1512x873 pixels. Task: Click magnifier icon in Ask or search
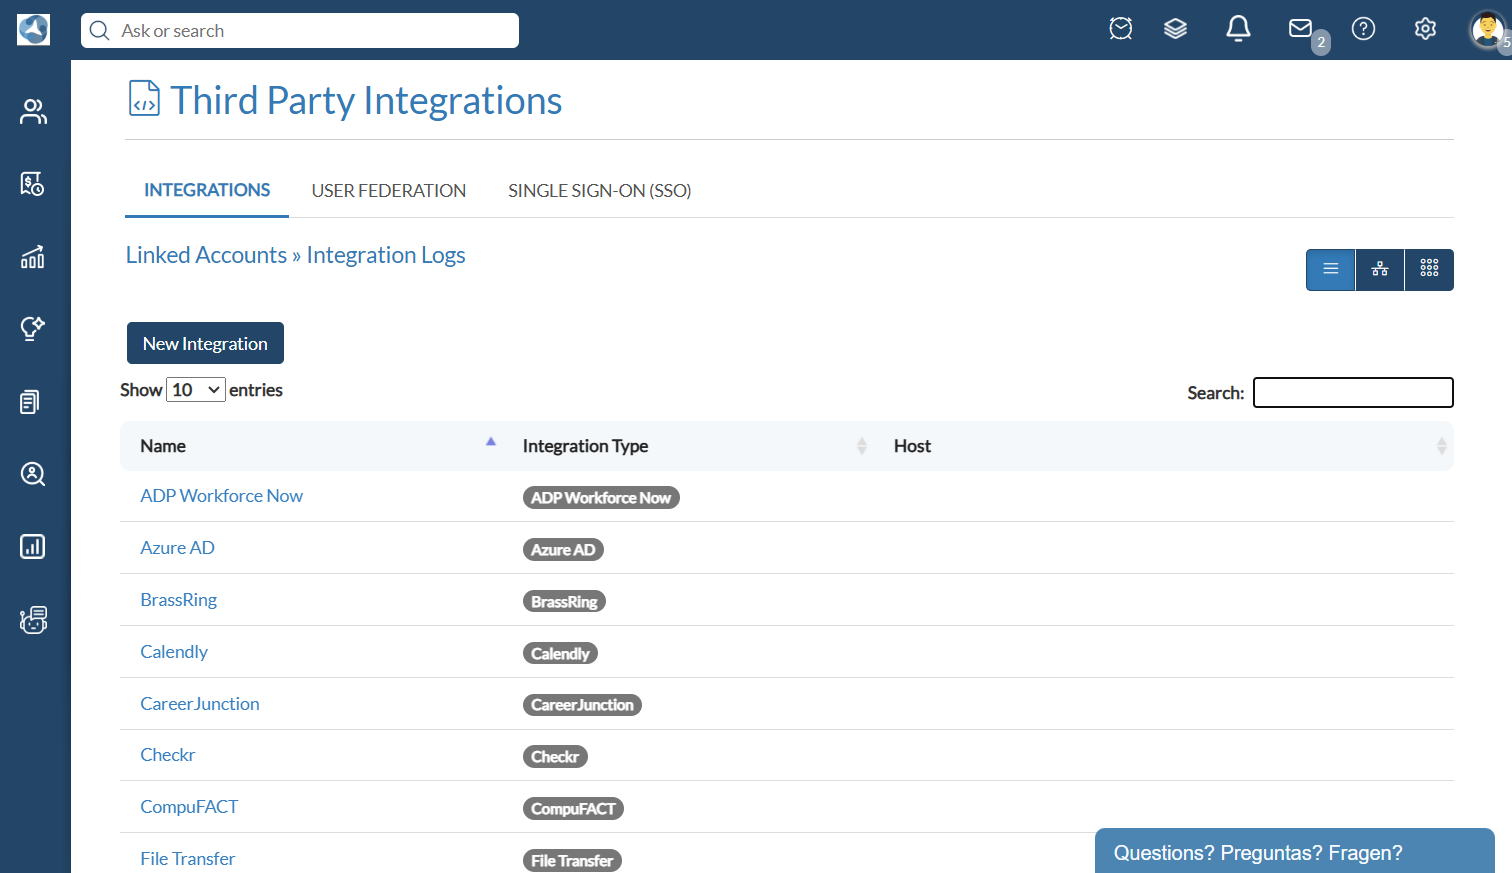pos(99,31)
